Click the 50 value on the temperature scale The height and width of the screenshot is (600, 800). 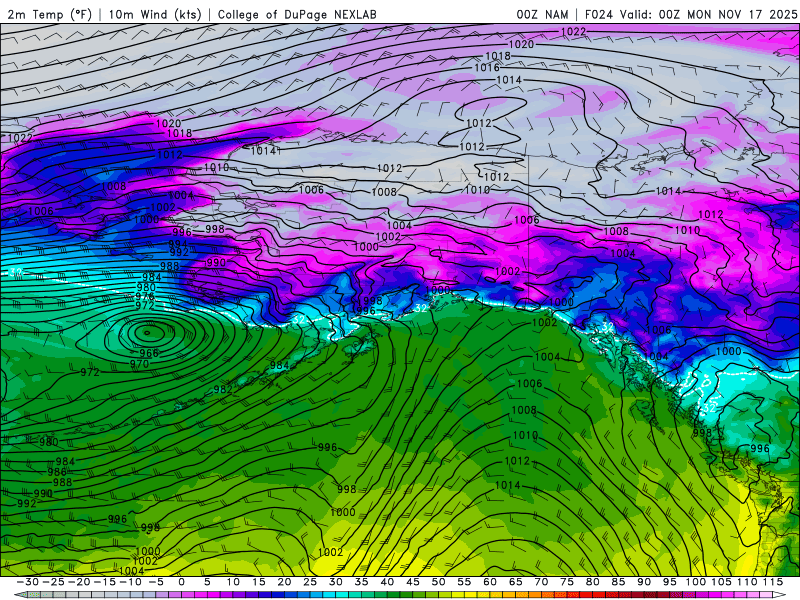[438, 582]
